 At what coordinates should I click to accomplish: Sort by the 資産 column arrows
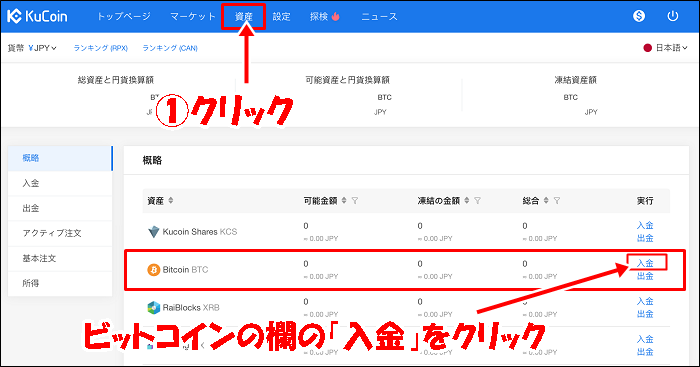(x=171, y=200)
